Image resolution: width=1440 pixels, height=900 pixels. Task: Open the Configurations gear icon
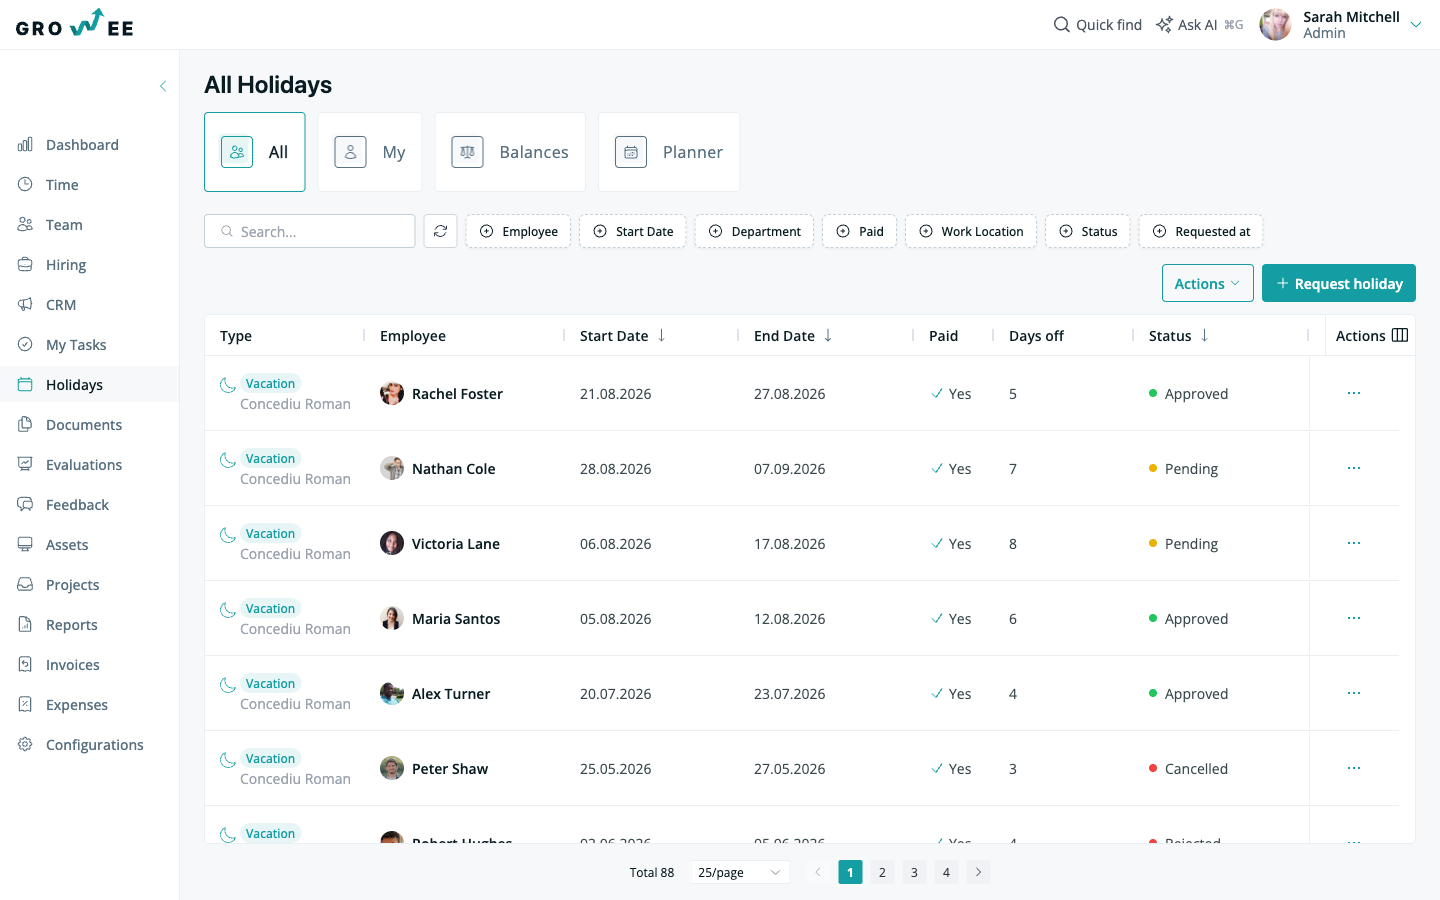(x=25, y=745)
